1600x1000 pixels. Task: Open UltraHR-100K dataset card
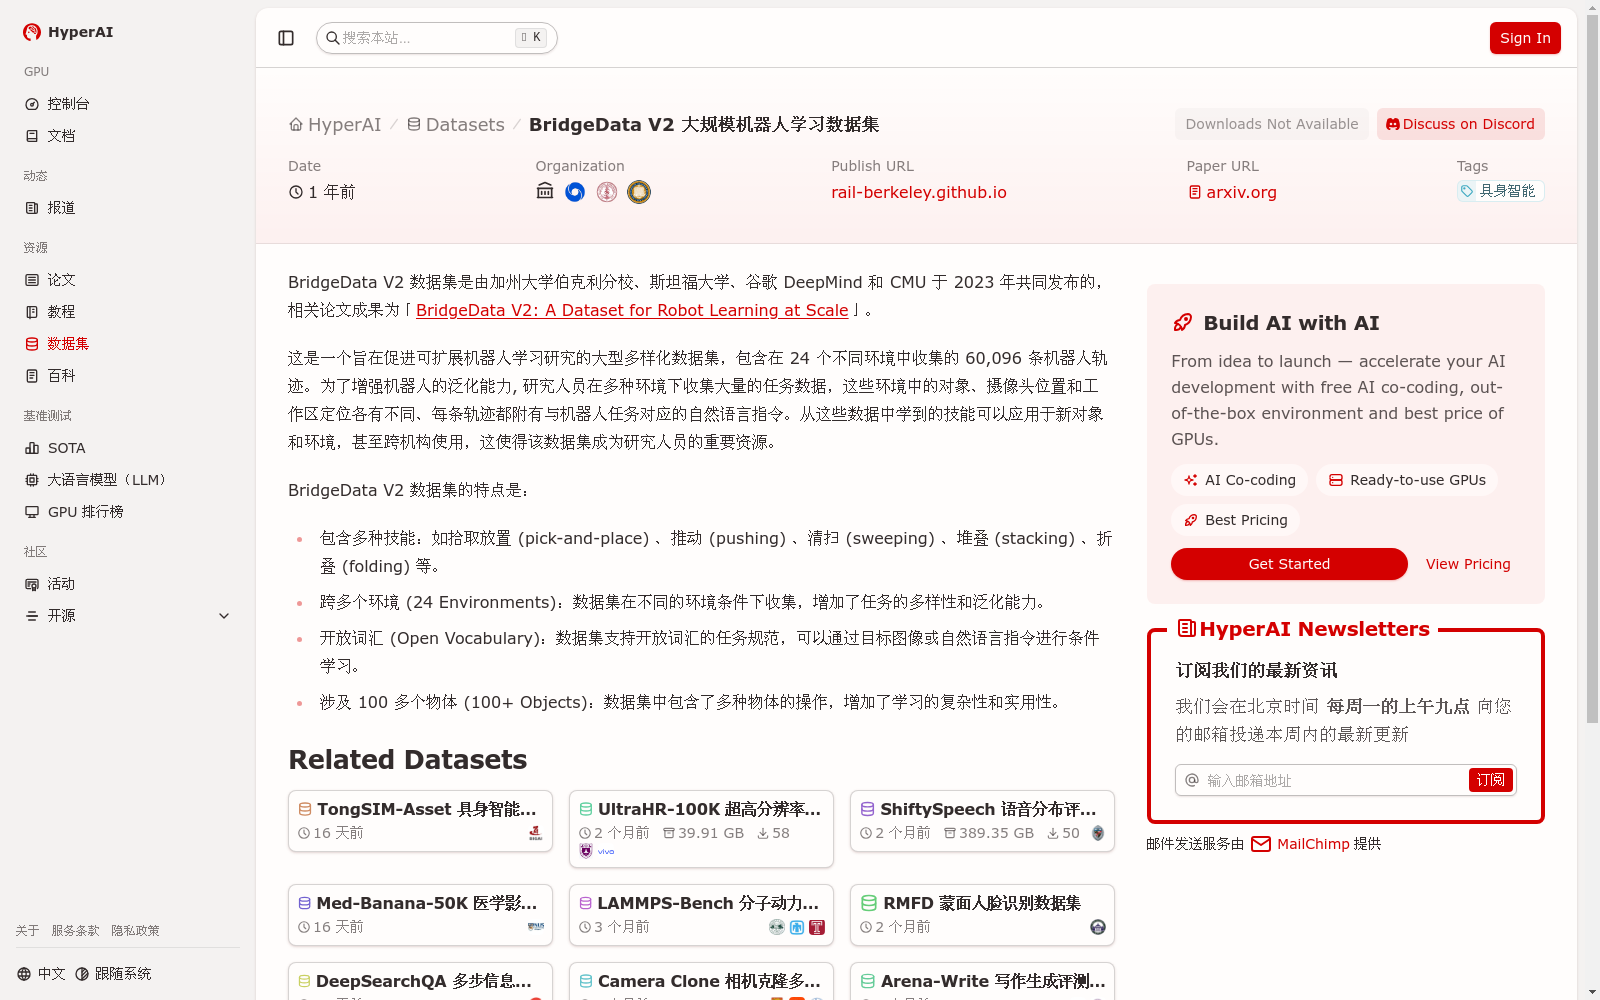tap(701, 829)
